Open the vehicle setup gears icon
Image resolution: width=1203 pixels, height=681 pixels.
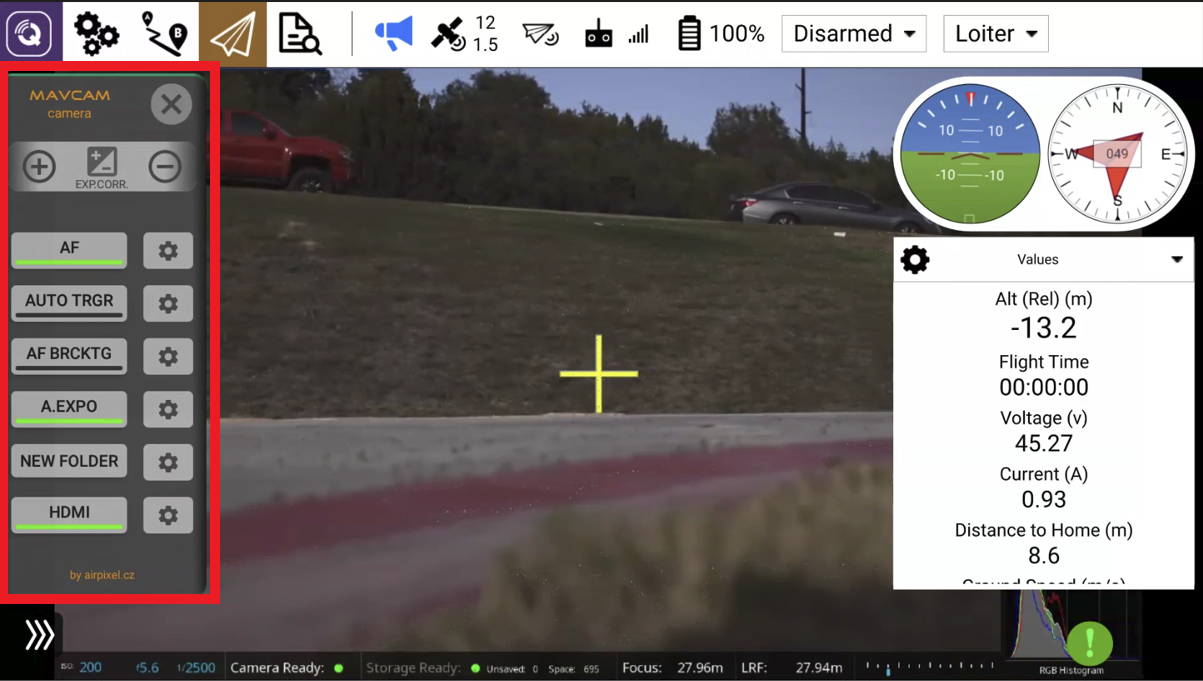coord(96,34)
